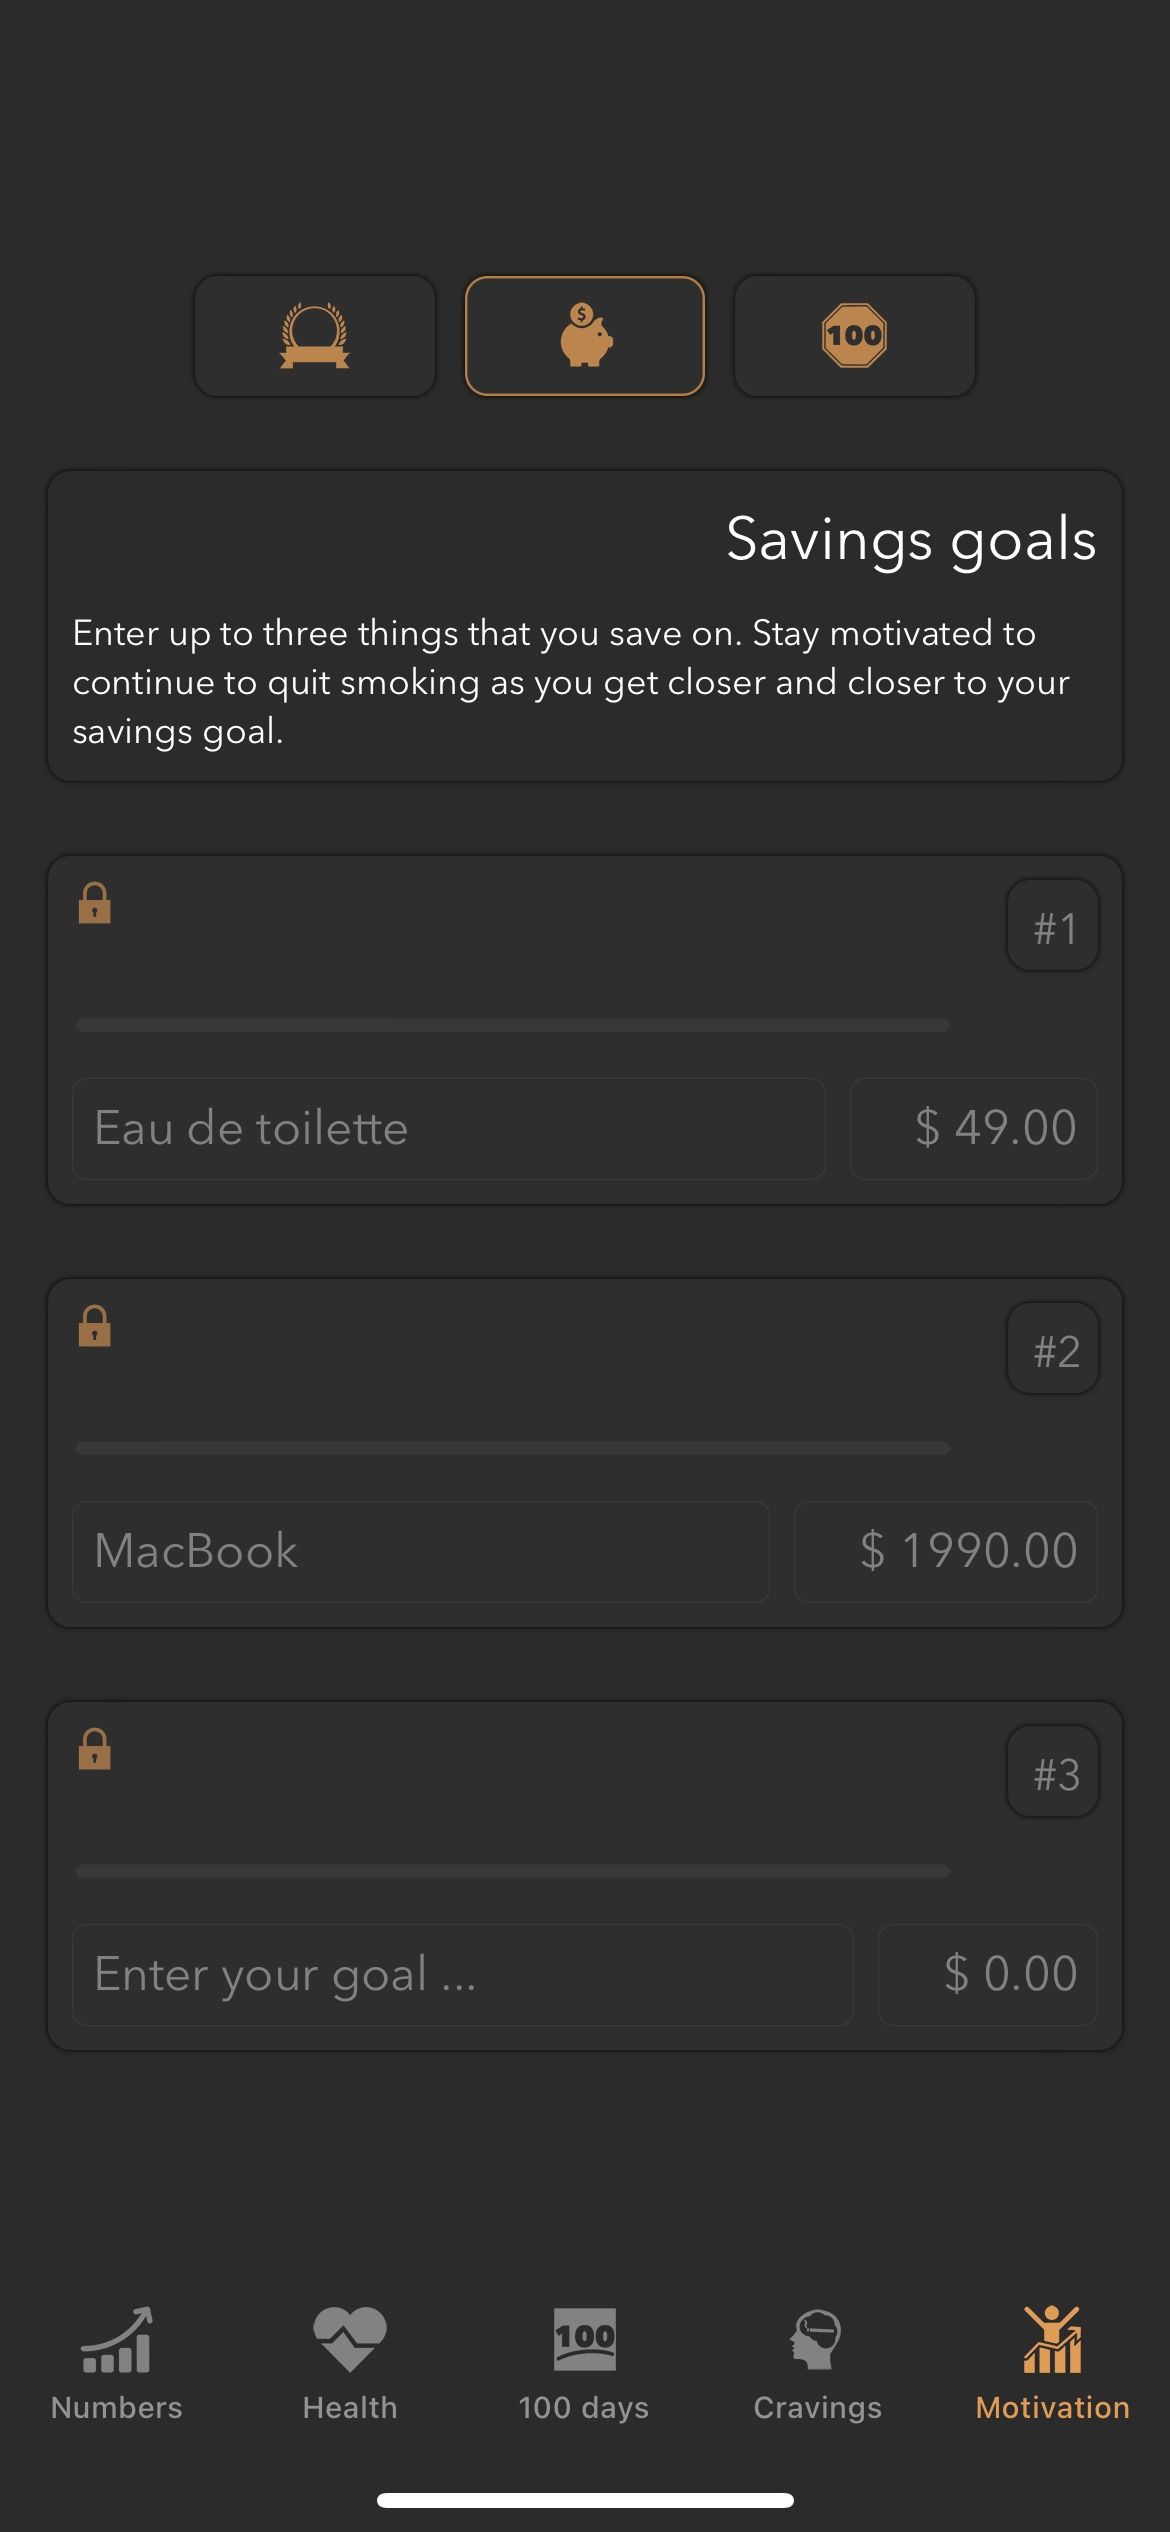Tap the lock icon on goal #2
The height and width of the screenshot is (2532, 1170).
pos(95,1326)
